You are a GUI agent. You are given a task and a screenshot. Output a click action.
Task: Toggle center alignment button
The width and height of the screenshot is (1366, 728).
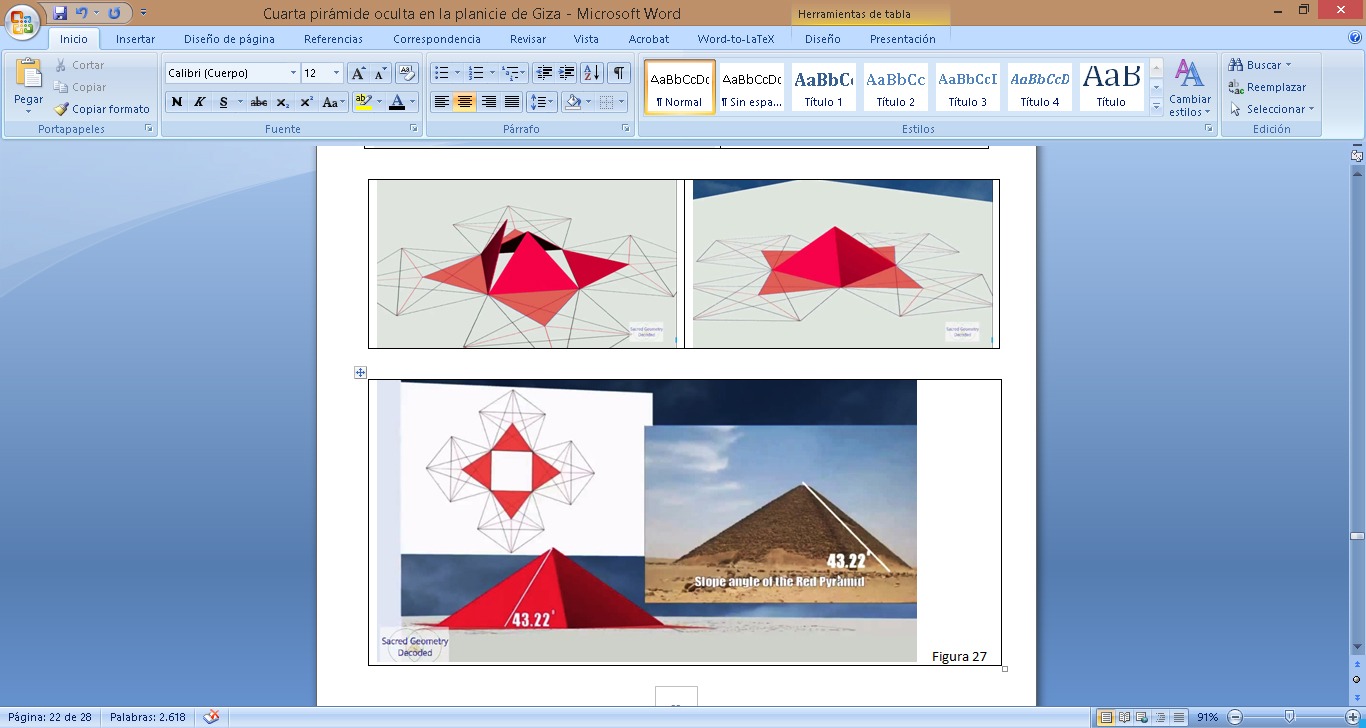[465, 102]
